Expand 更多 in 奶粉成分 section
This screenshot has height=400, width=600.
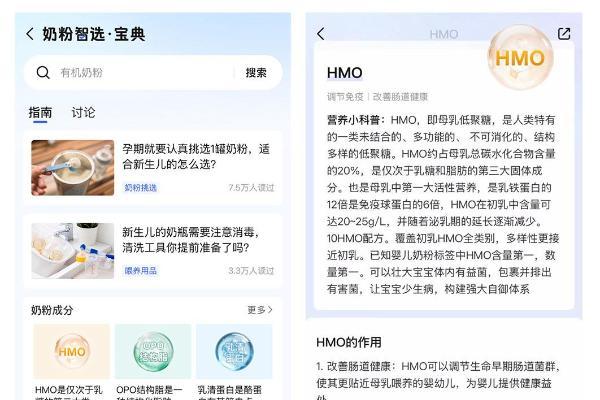(x=260, y=310)
